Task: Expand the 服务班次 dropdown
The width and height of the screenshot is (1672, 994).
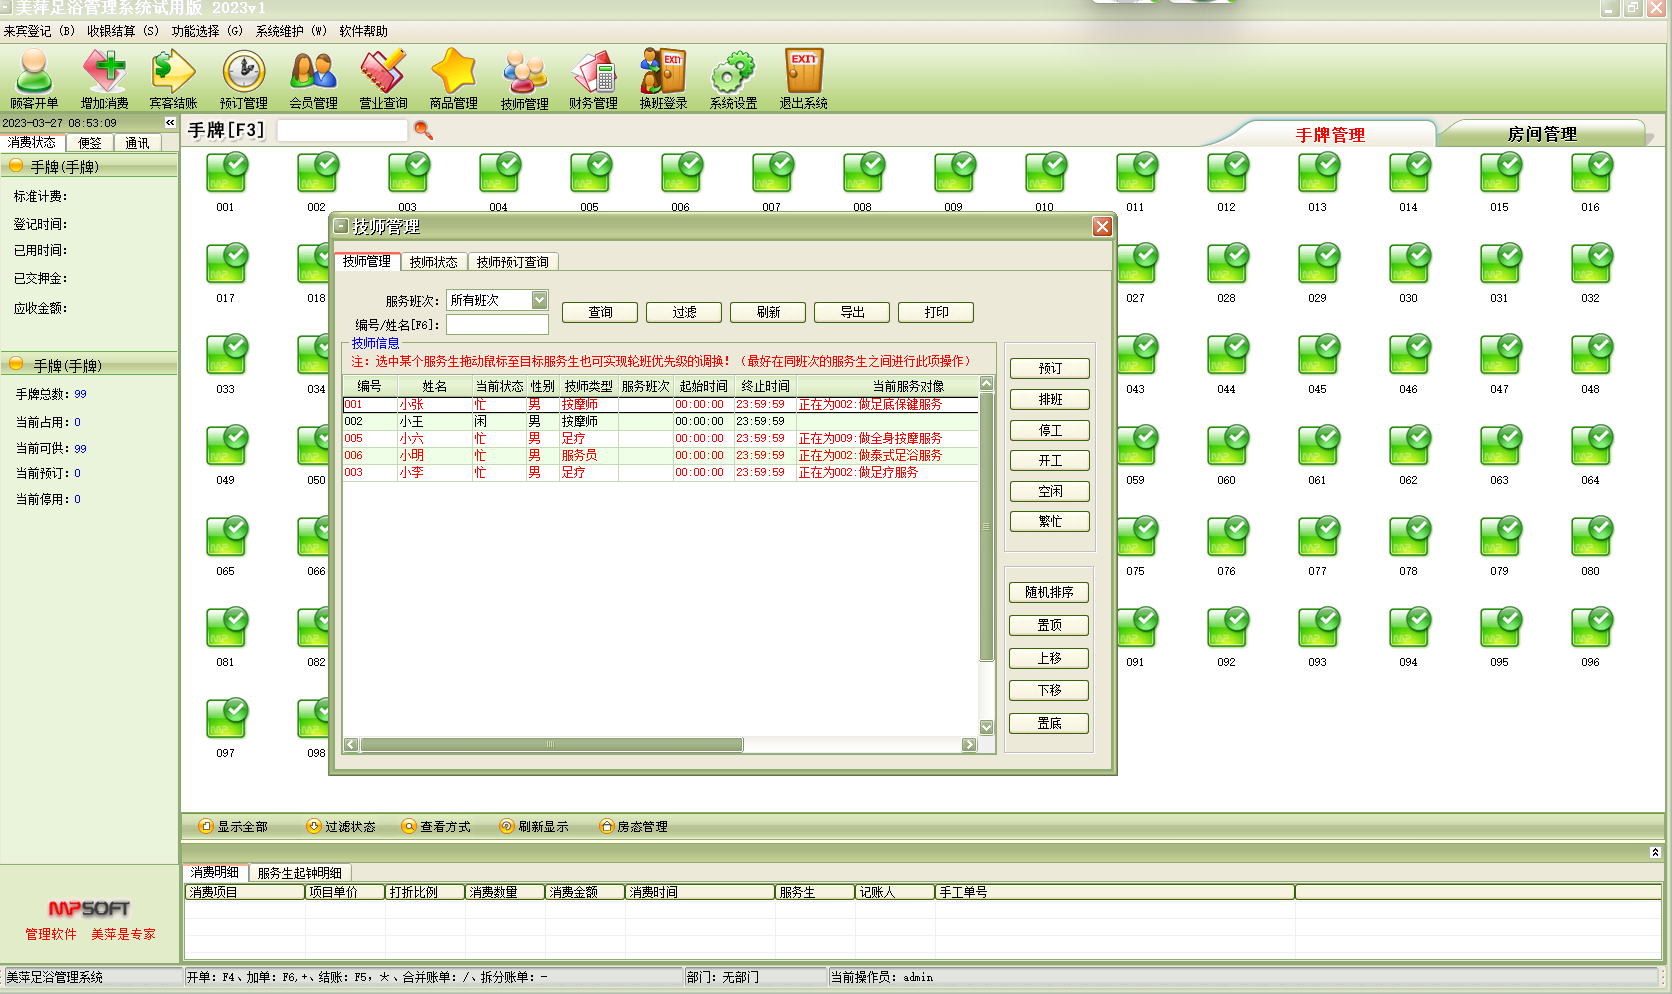Action: (x=539, y=300)
